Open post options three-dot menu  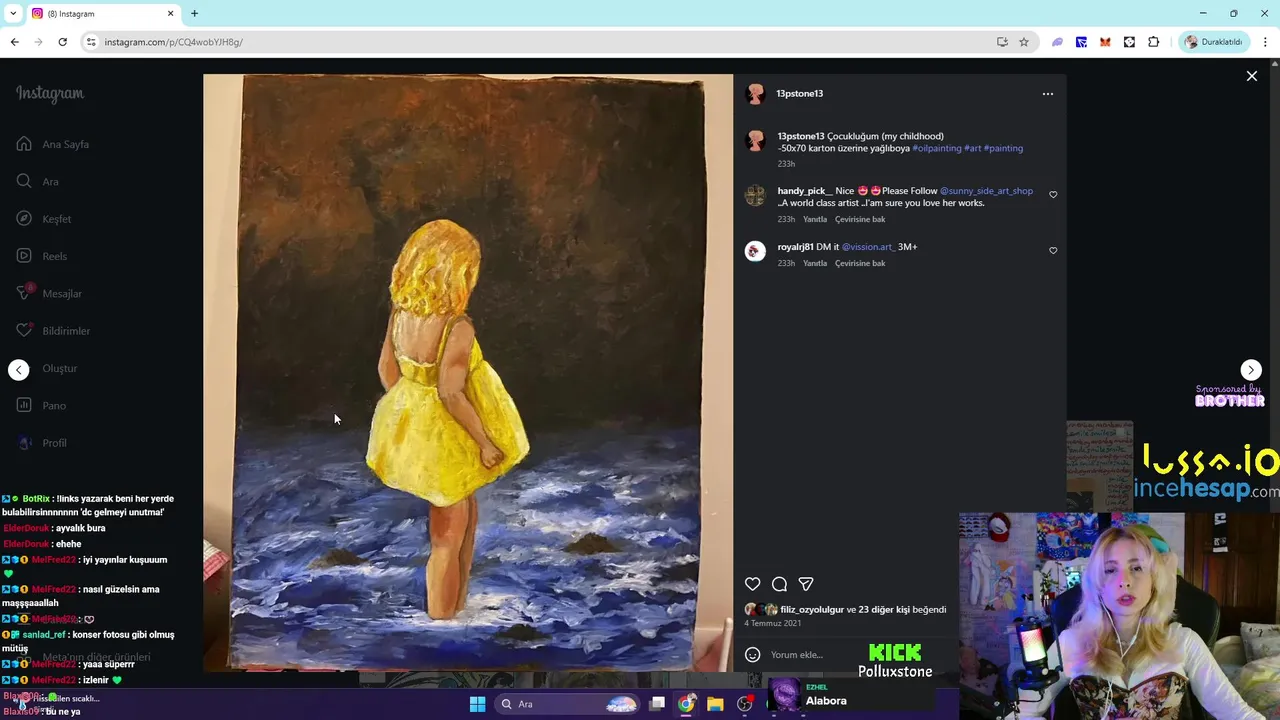tap(1047, 94)
